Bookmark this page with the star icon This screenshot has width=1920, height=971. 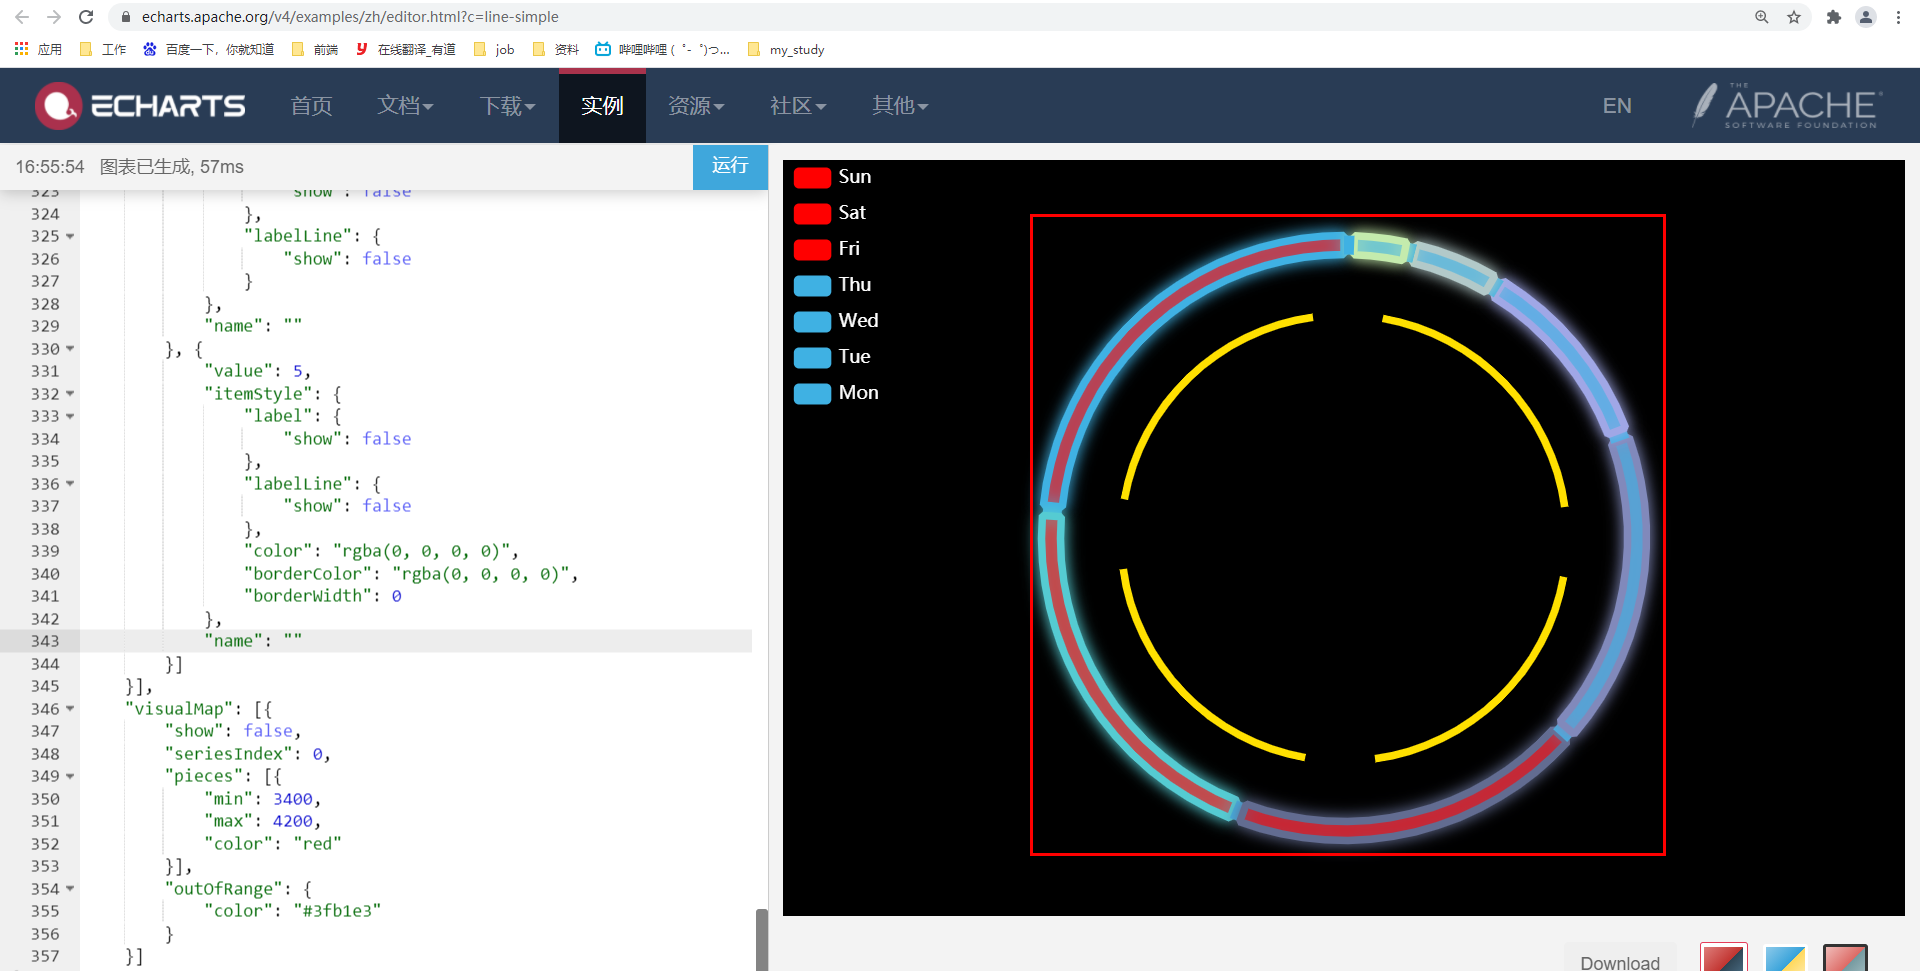tap(1794, 17)
